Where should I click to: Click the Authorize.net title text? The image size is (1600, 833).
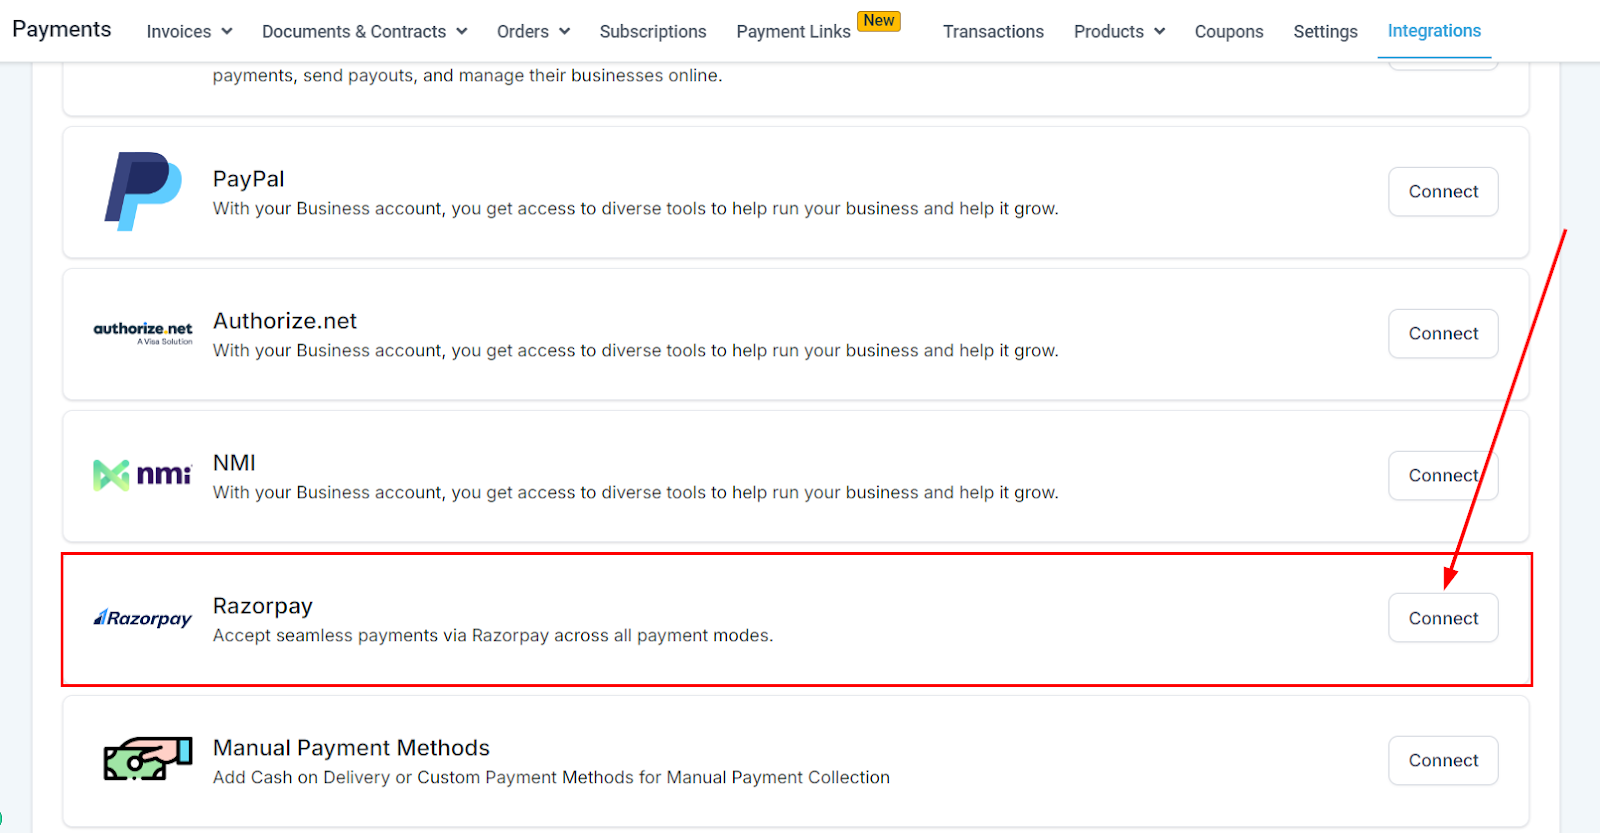point(285,321)
